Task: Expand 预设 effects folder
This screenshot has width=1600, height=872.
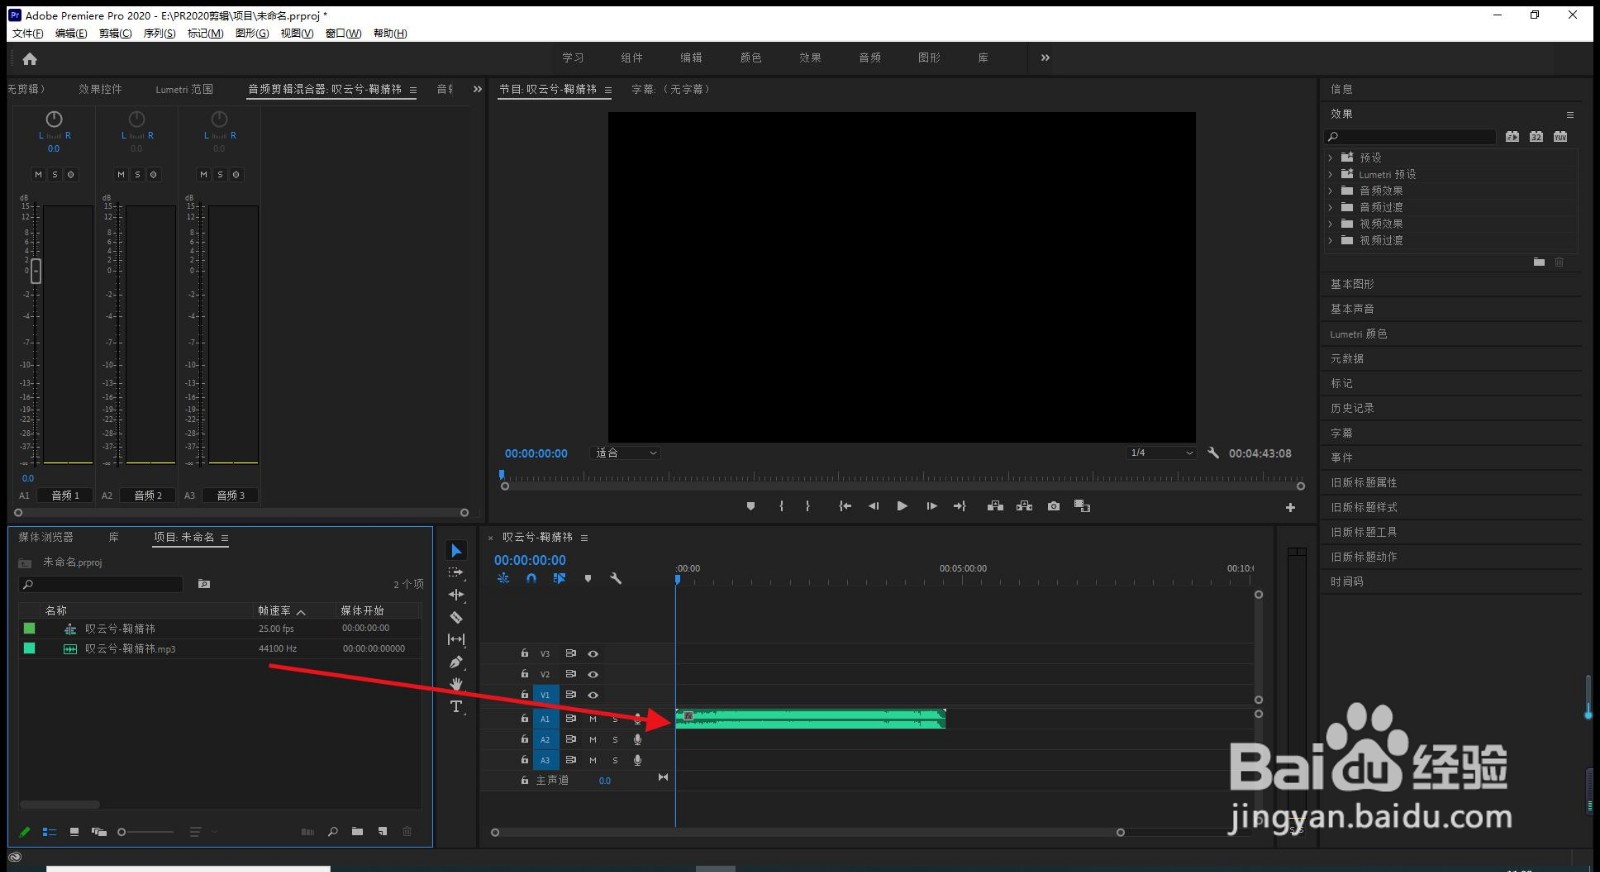Action: (x=1330, y=158)
